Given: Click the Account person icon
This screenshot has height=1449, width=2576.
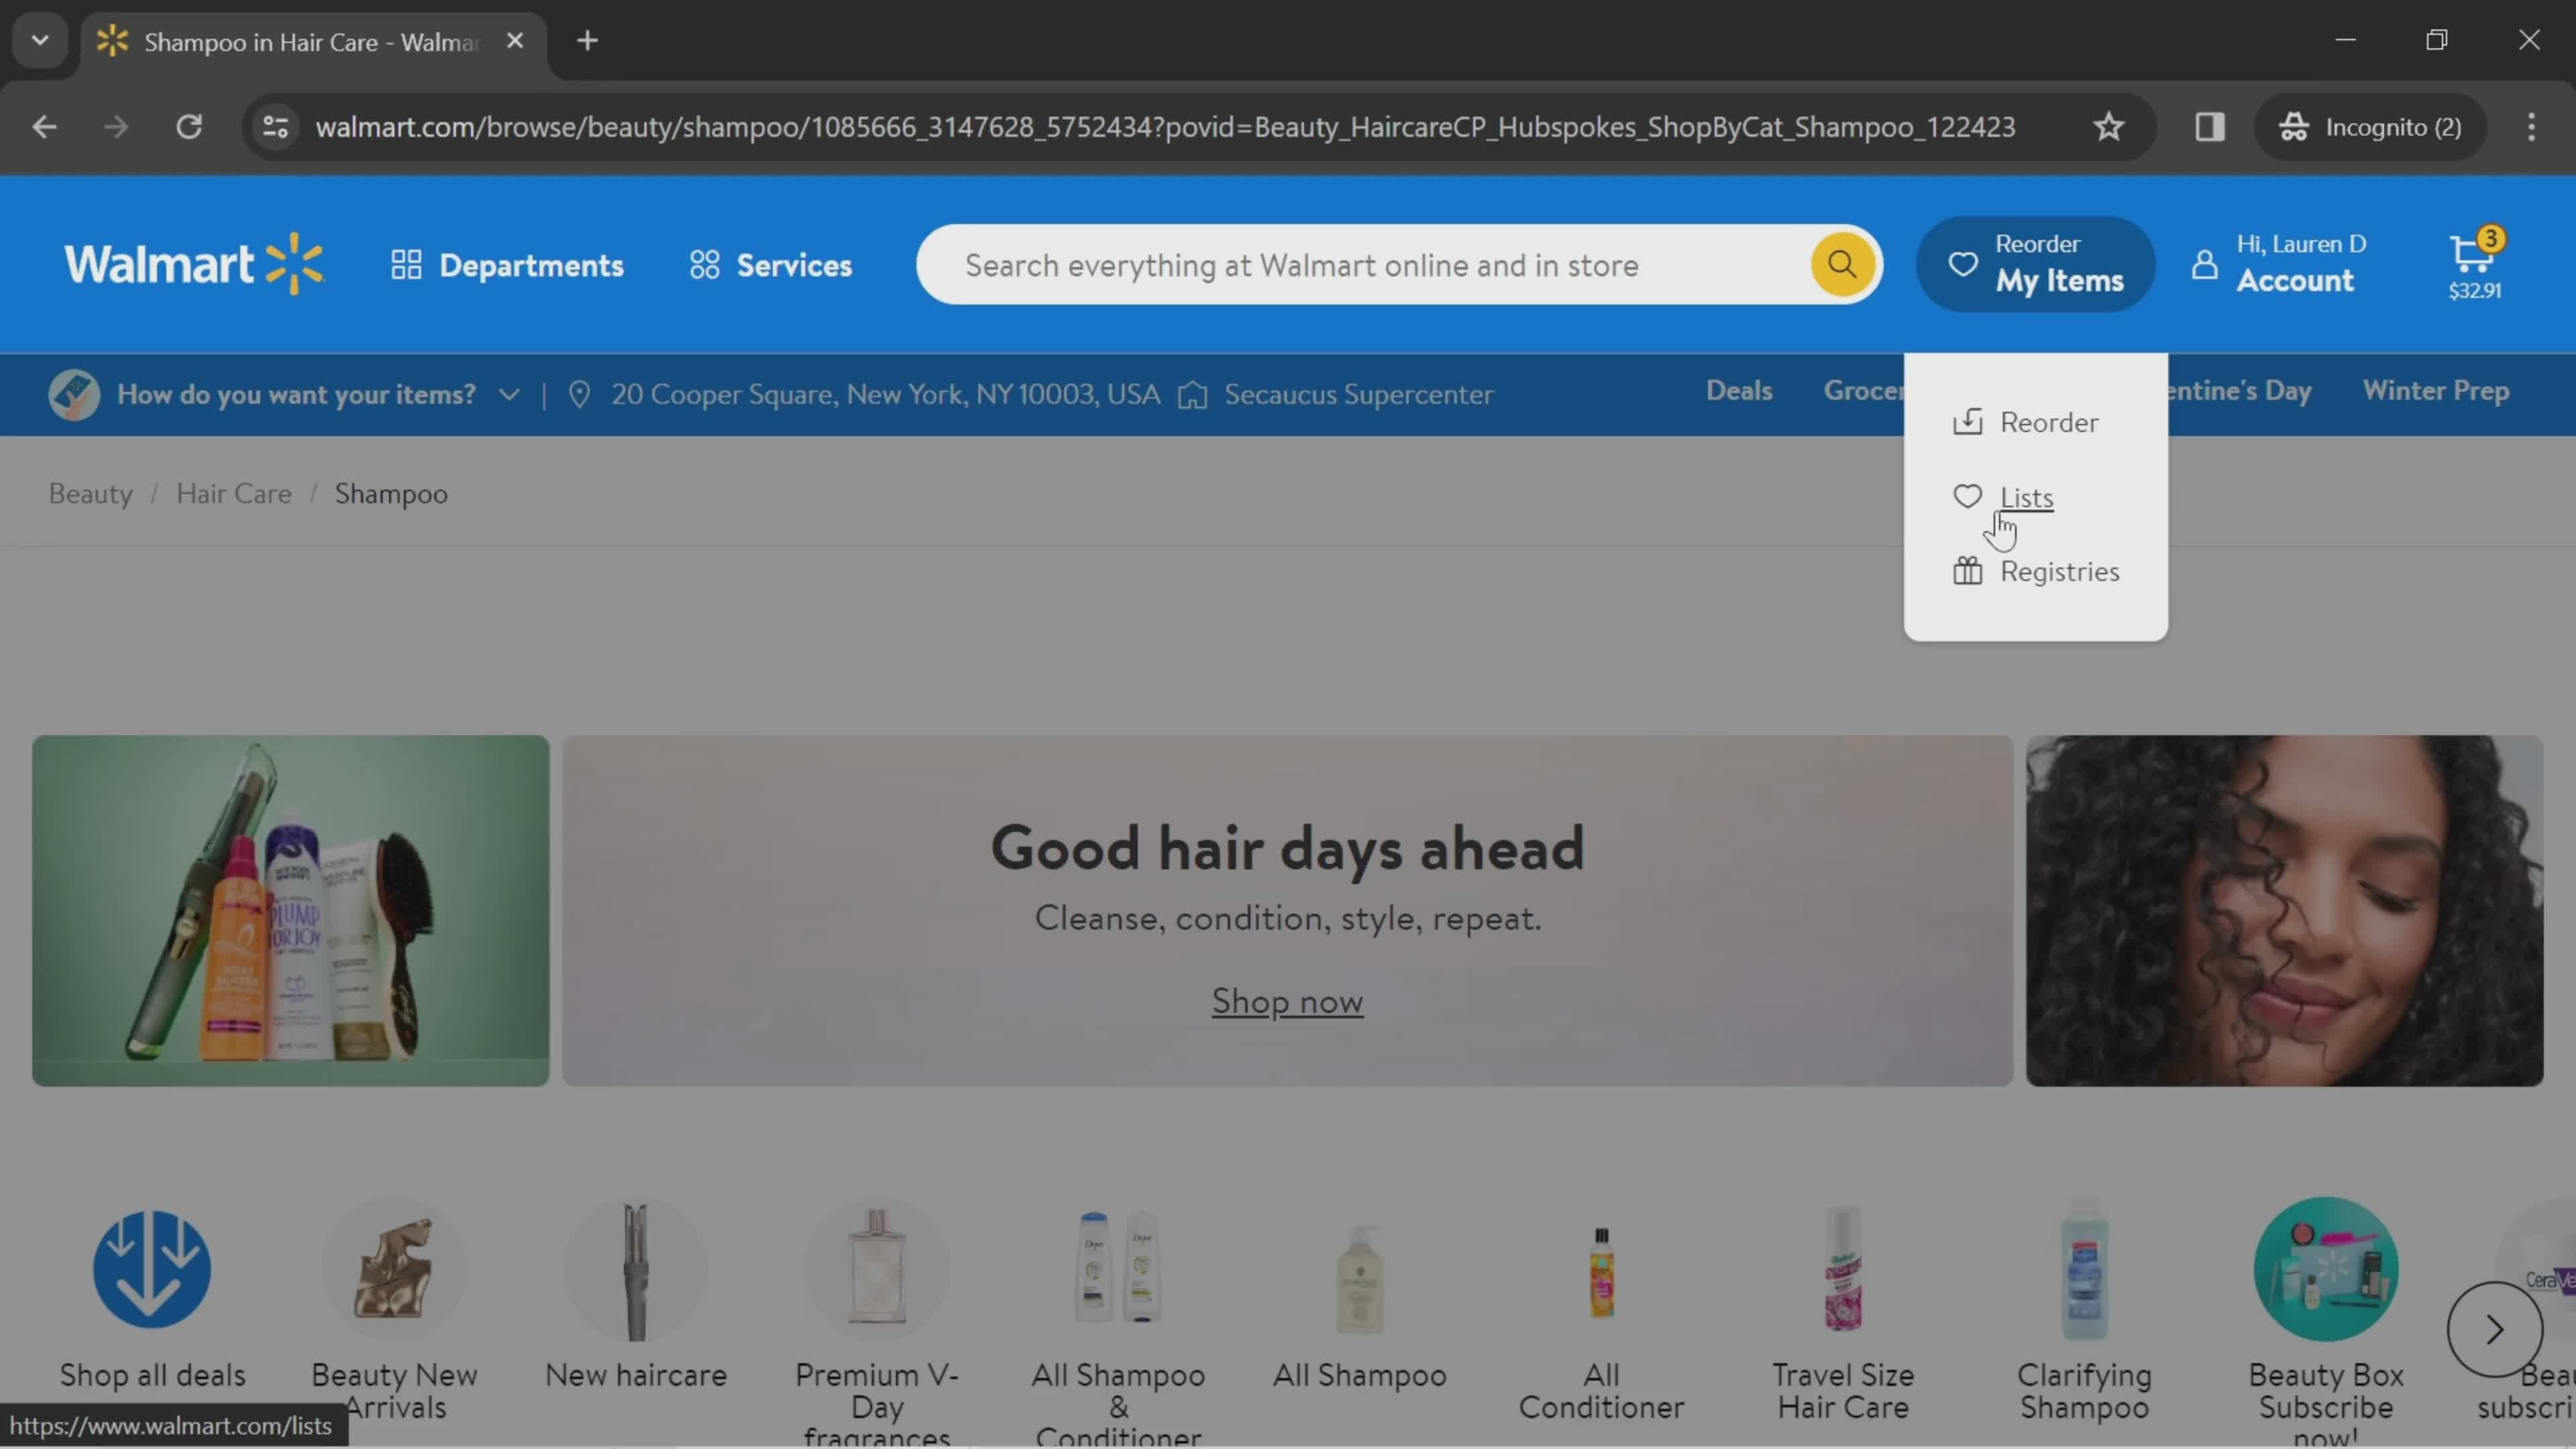Looking at the screenshot, I should pyautogui.click(x=2204, y=267).
